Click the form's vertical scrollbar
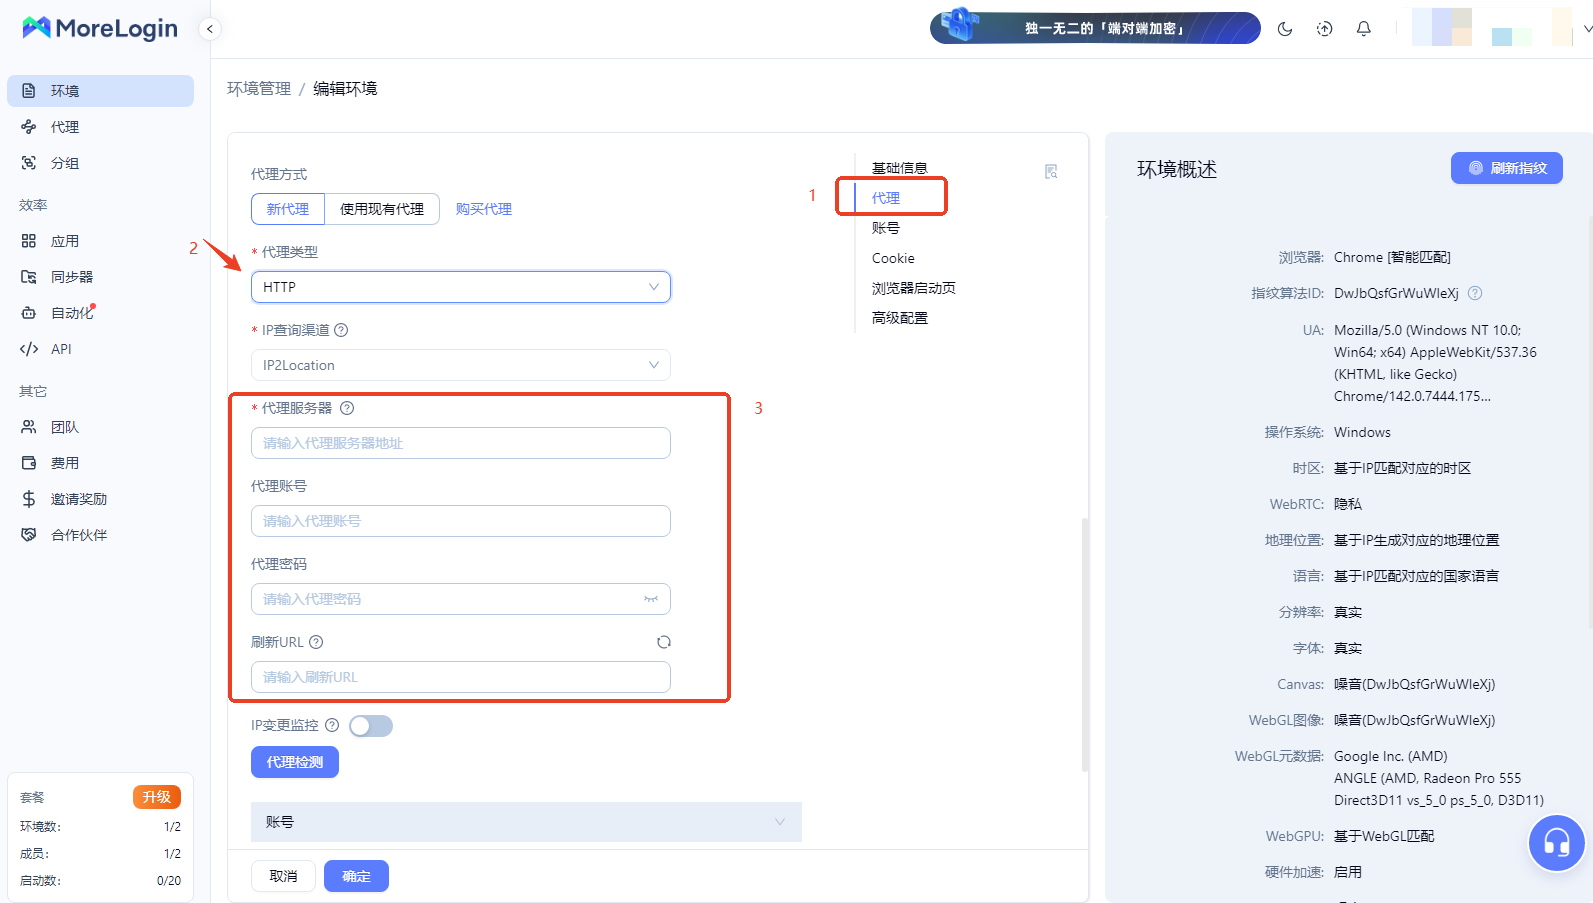Image resolution: width=1593 pixels, height=903 pixels. click(x=1085, y=645)
